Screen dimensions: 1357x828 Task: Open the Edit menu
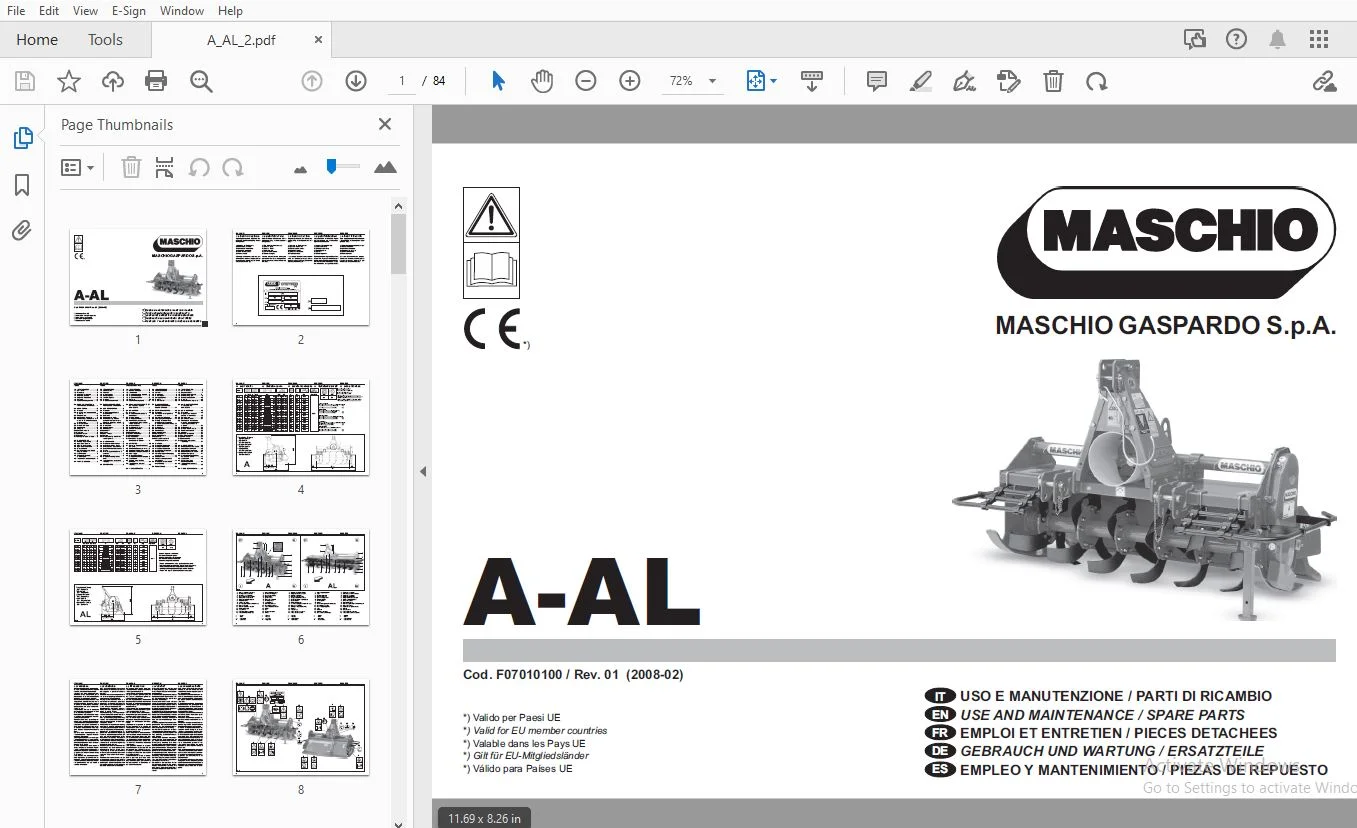[x=49, y=11]
